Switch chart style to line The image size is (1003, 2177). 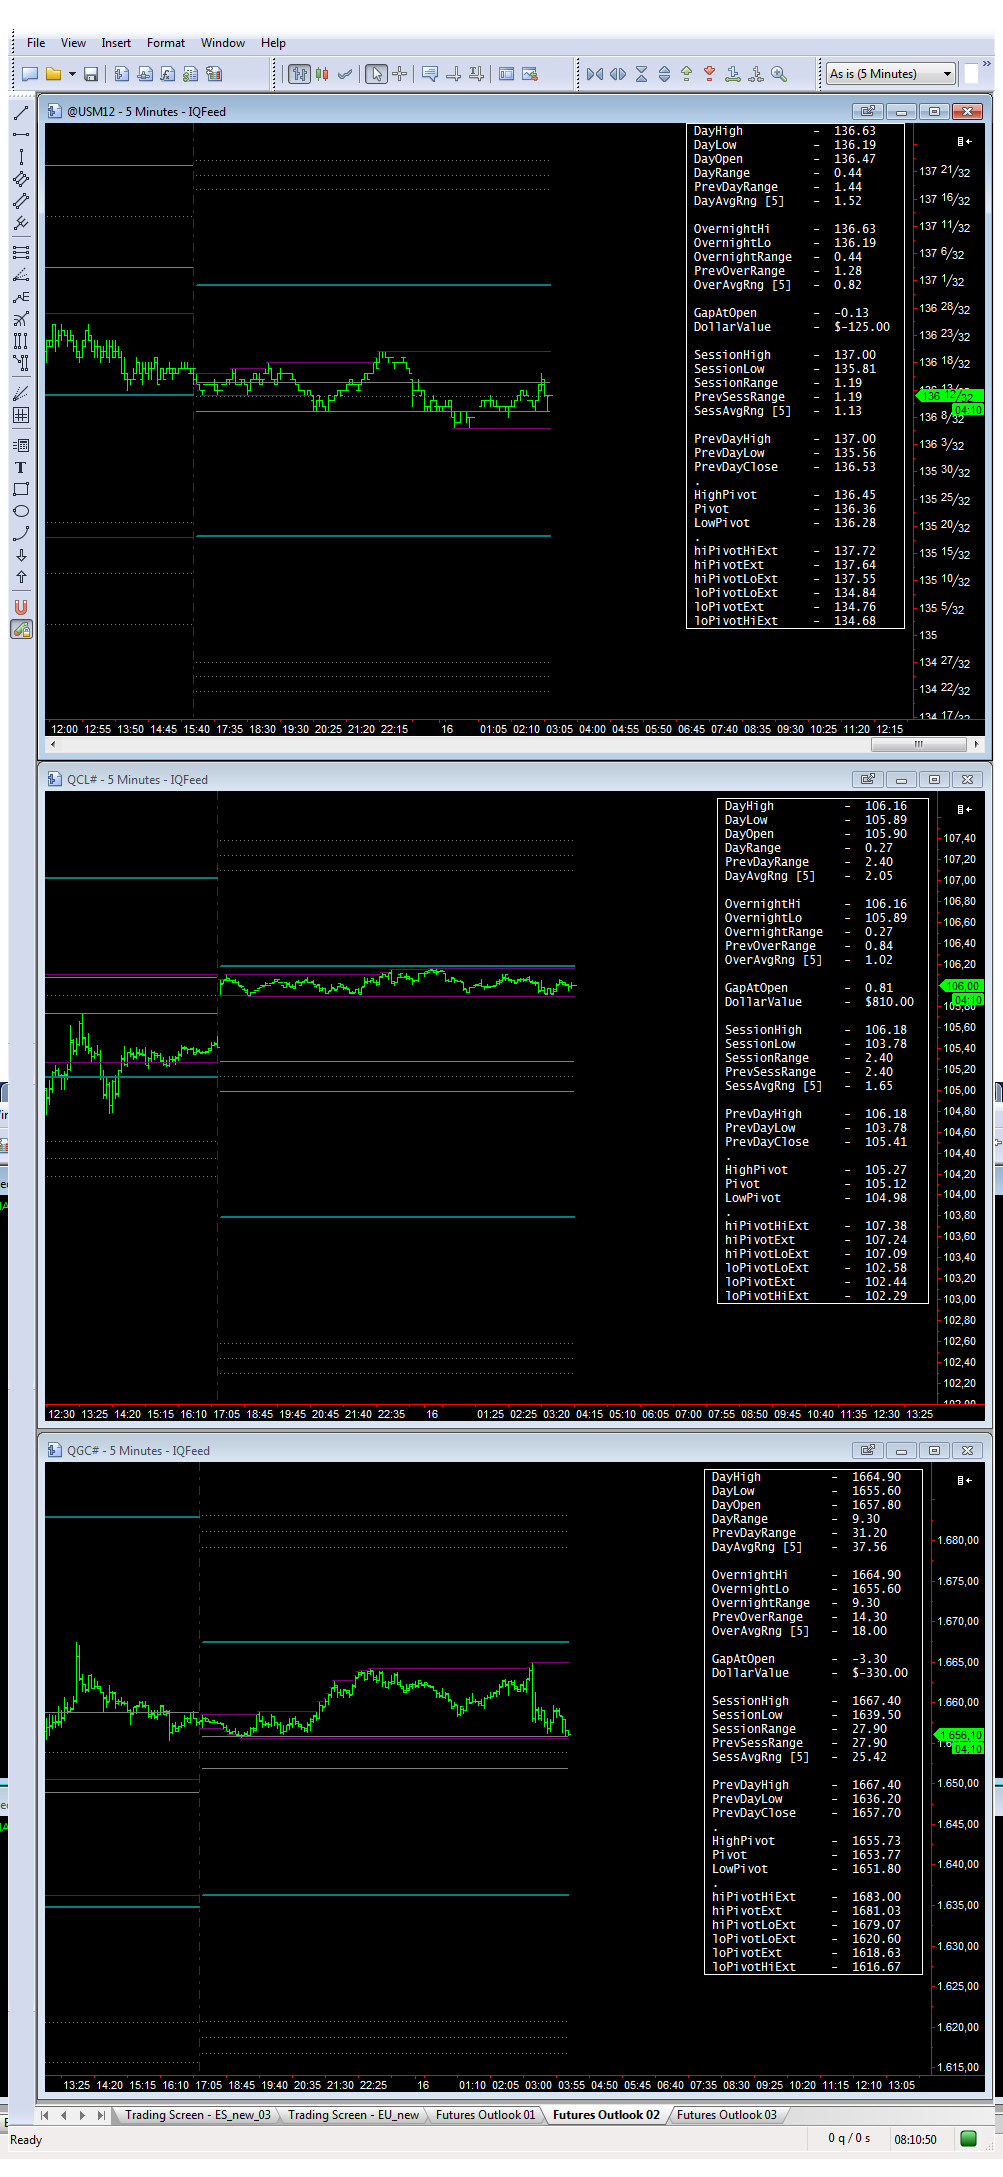(x=345, y=74)
